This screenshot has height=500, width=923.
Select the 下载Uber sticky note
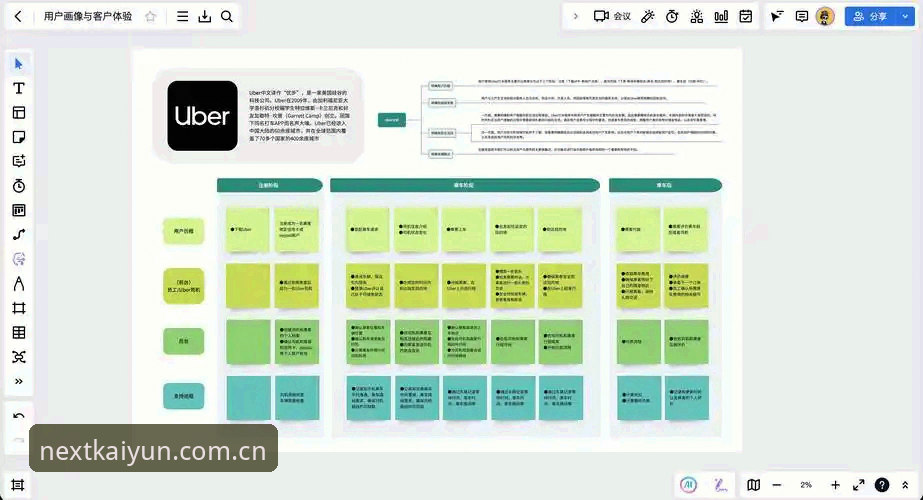coord(248,229)
